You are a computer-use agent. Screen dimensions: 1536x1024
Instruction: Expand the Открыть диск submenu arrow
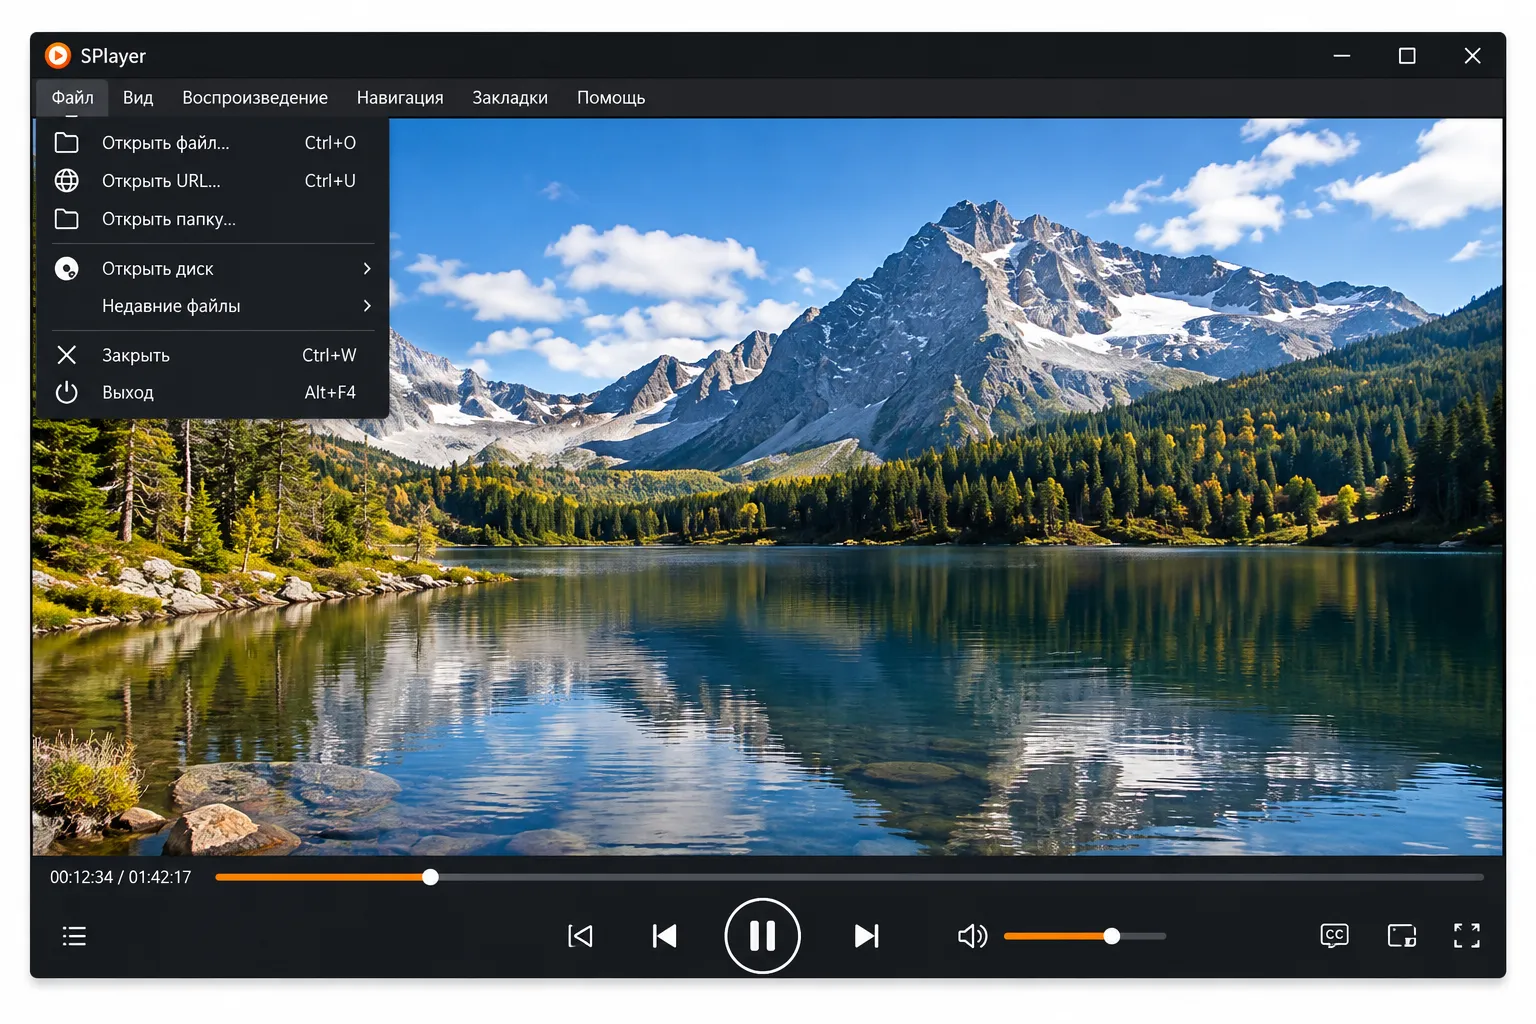click(367, 268)
